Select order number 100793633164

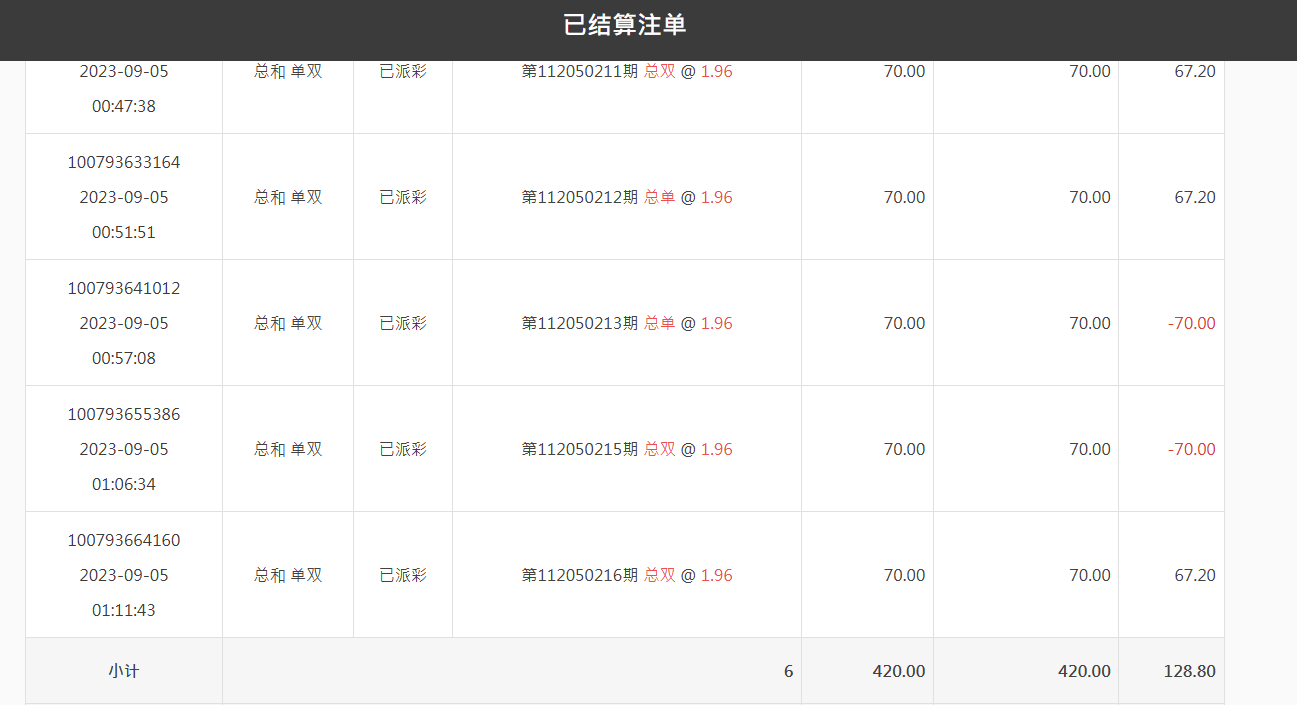[124, 162]
